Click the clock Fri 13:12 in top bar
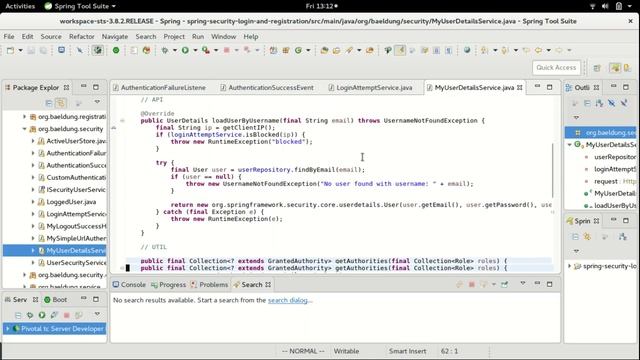The width and height of the screenshot is (640, 360). point(321,6)
